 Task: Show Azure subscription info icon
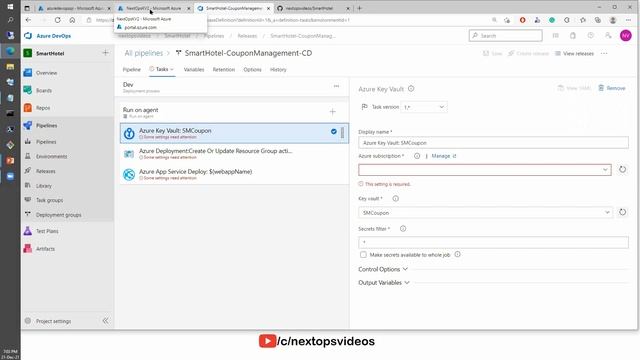point(417,156)
